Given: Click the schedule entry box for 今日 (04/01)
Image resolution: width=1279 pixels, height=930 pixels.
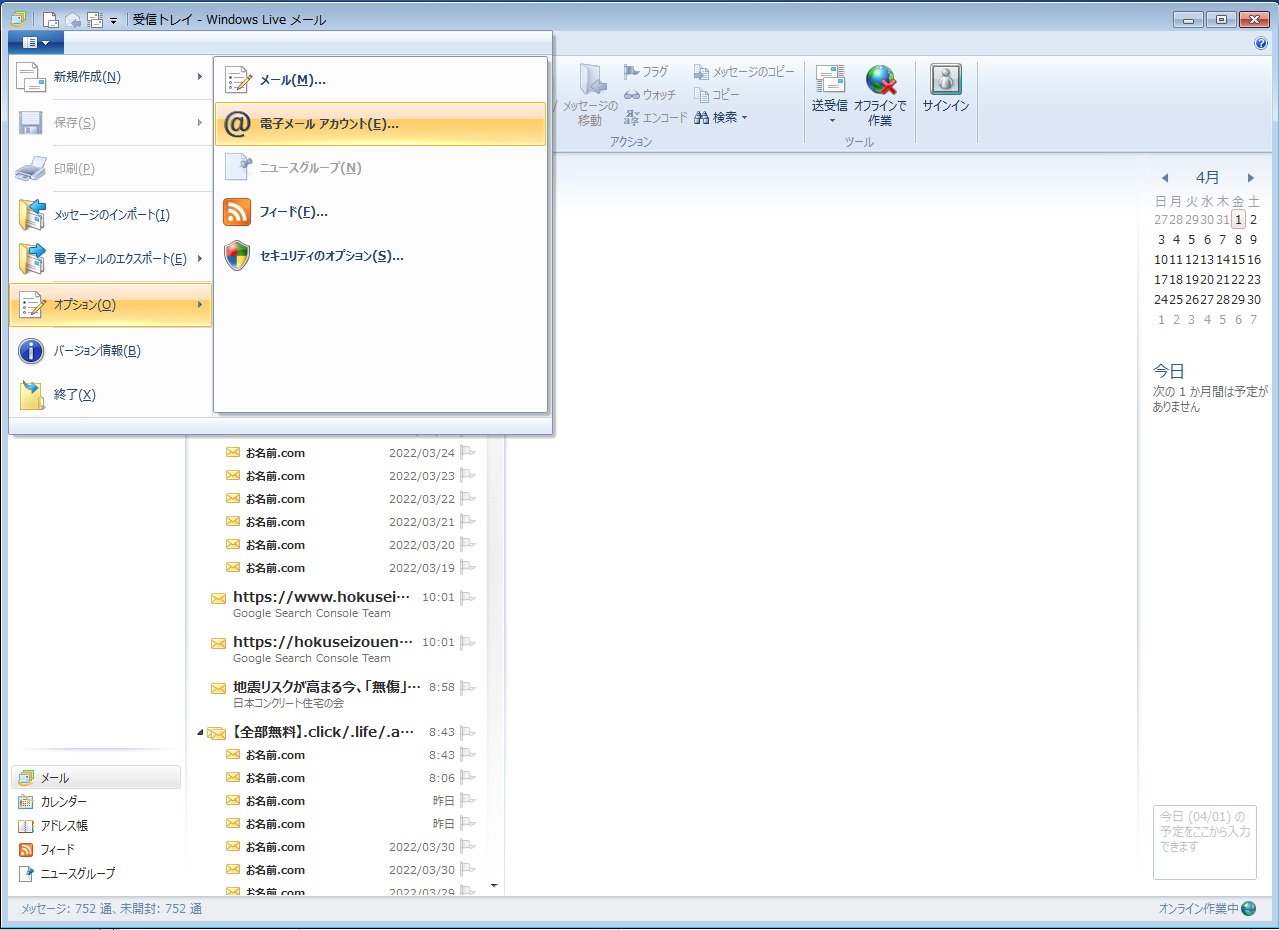Looking at the screenshot, I should tap(1205, 842).
